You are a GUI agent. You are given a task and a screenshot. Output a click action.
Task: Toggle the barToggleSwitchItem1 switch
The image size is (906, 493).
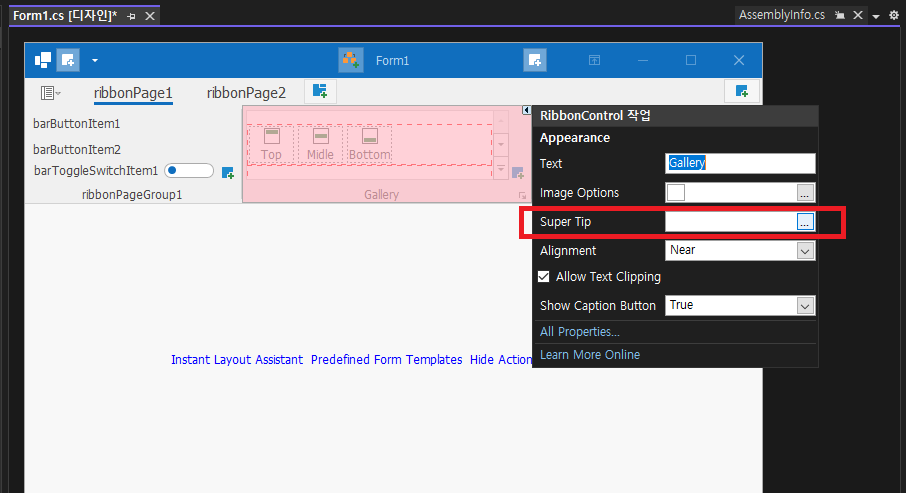click(189, 170)
